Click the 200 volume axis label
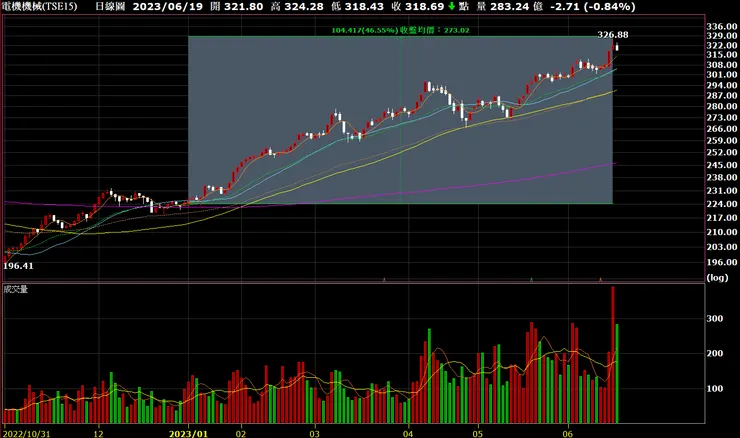 click(x=715, y=353)
